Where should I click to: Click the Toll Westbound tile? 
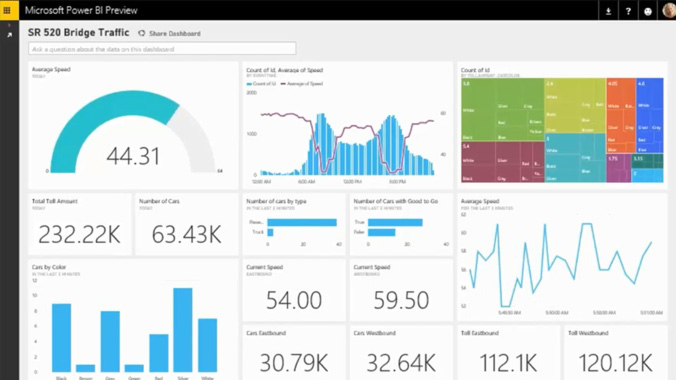click(616, 353)
